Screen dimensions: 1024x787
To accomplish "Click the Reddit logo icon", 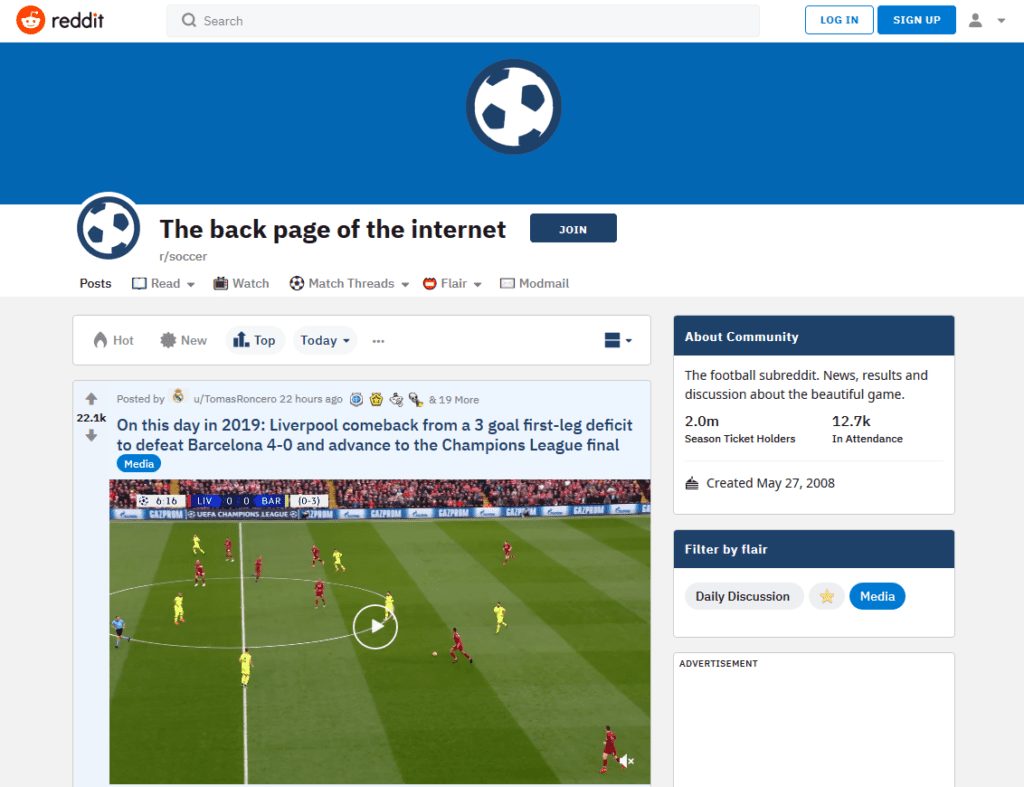I will (x=30, y=20).
